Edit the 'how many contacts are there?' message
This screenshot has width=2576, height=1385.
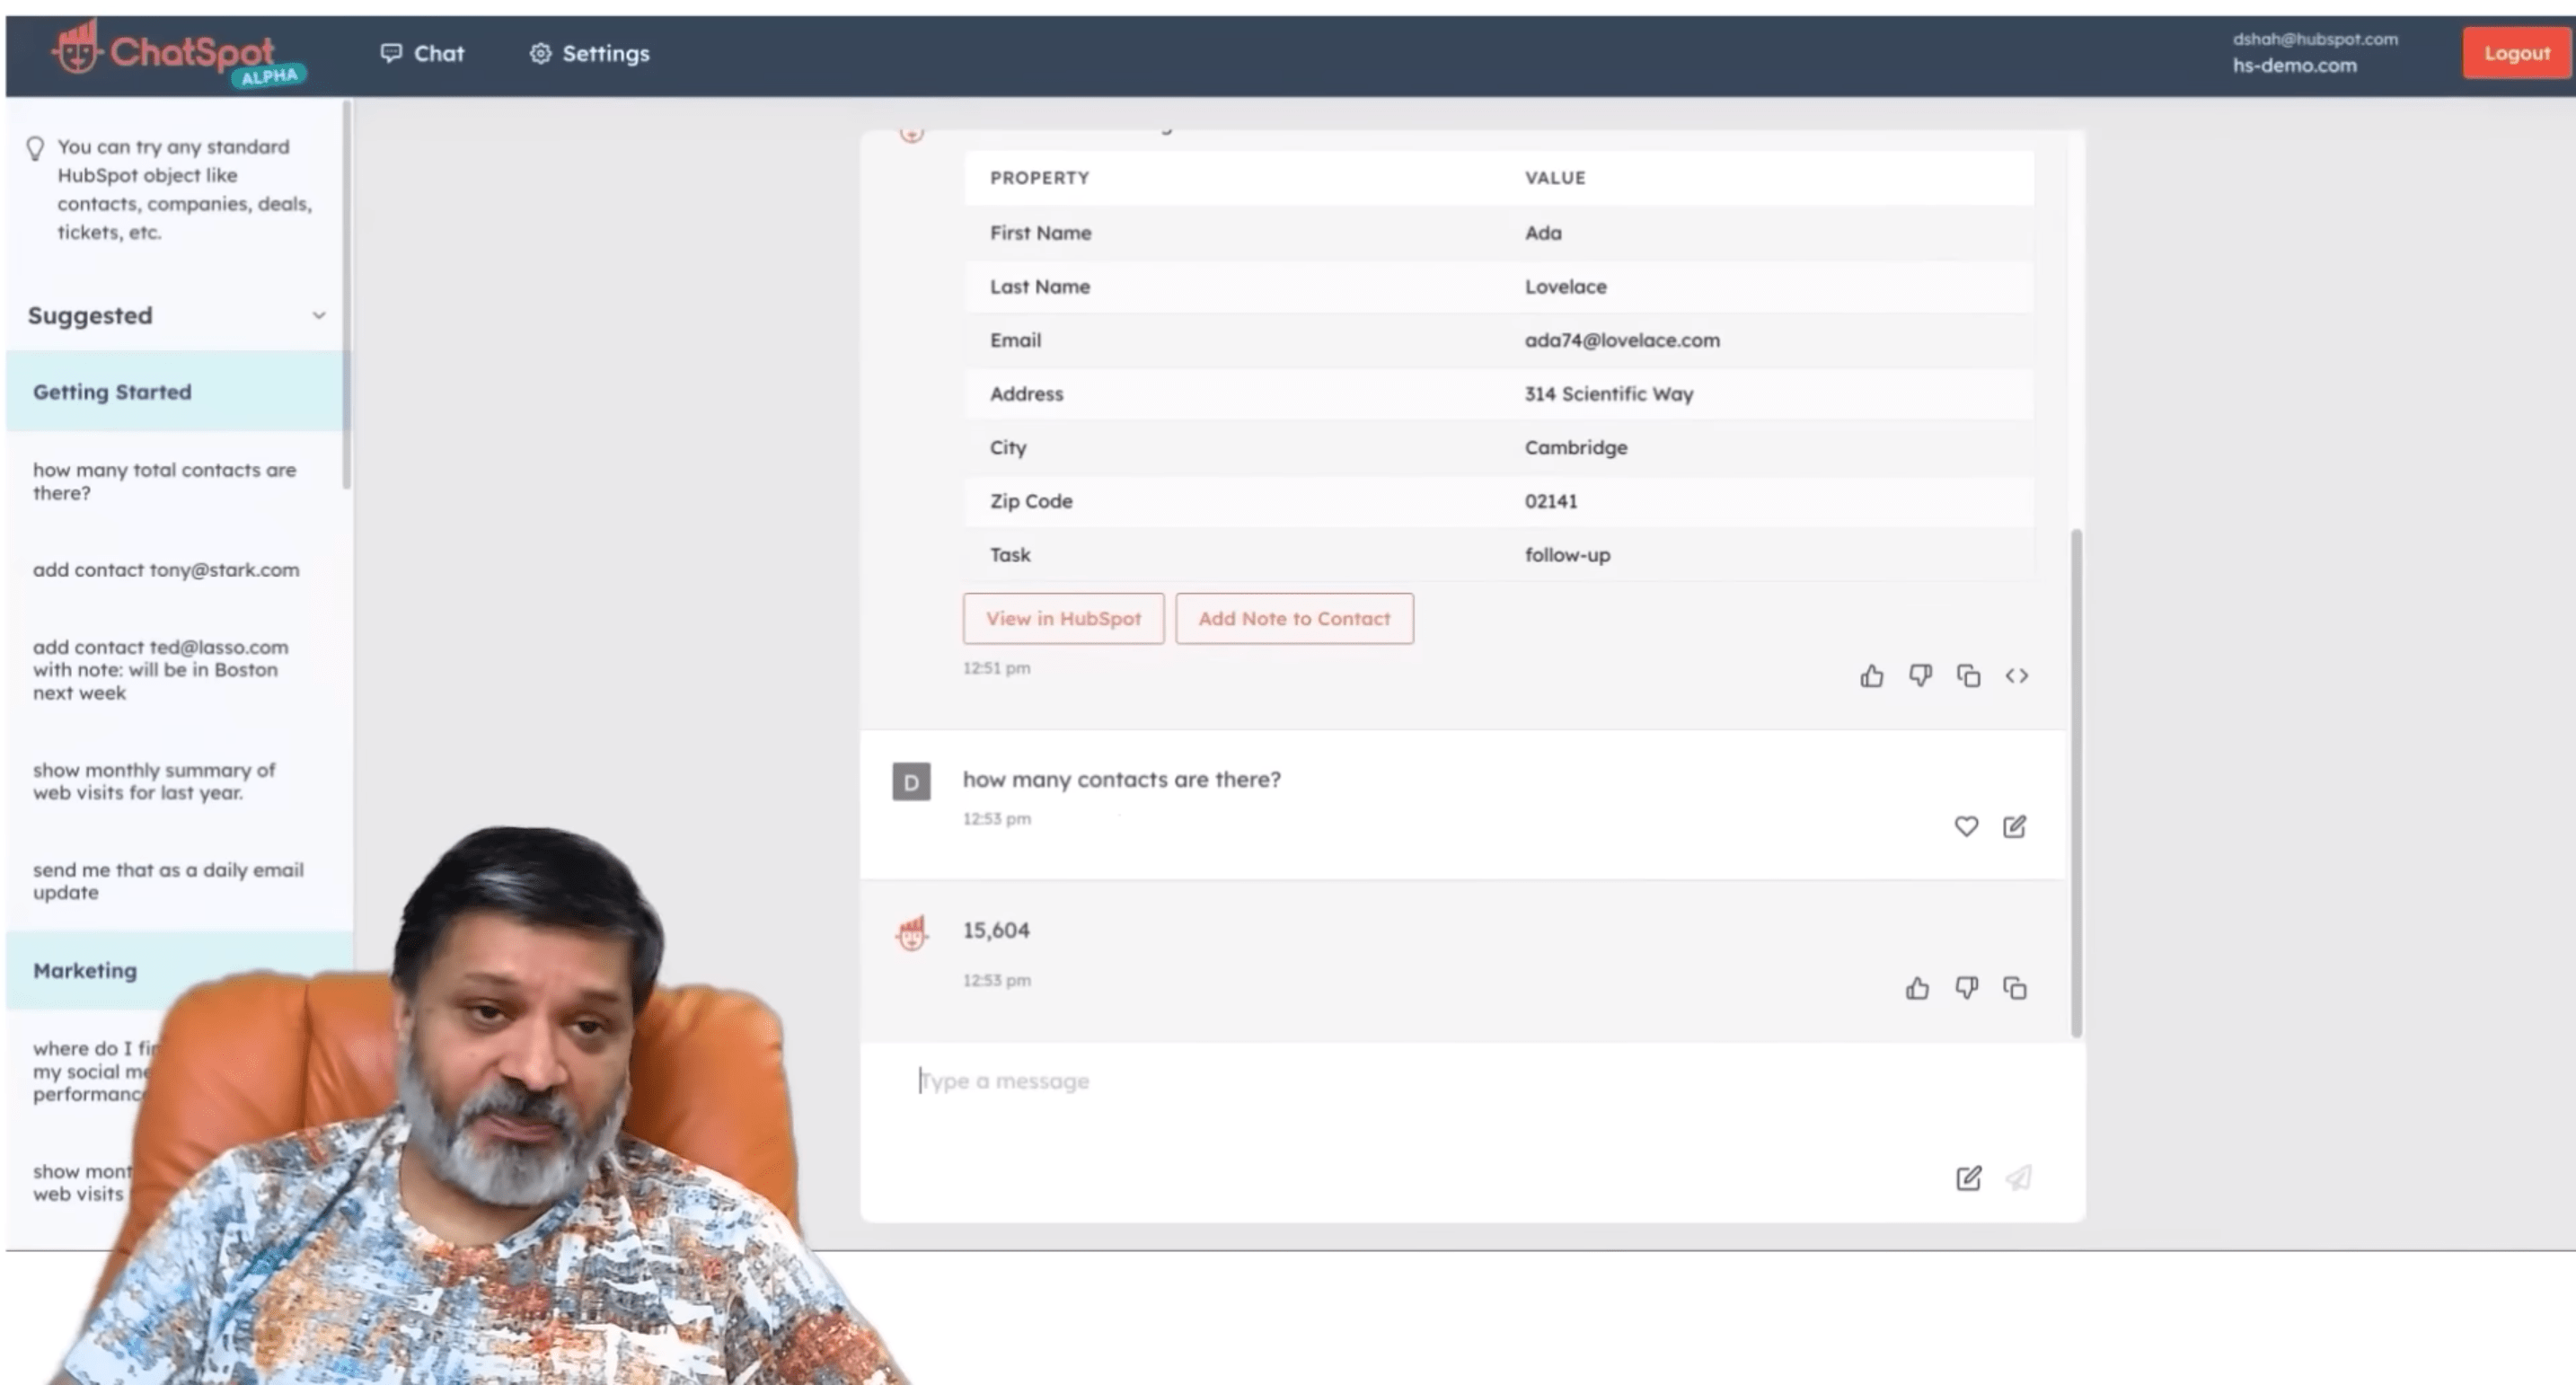[x=2014, y=826]
